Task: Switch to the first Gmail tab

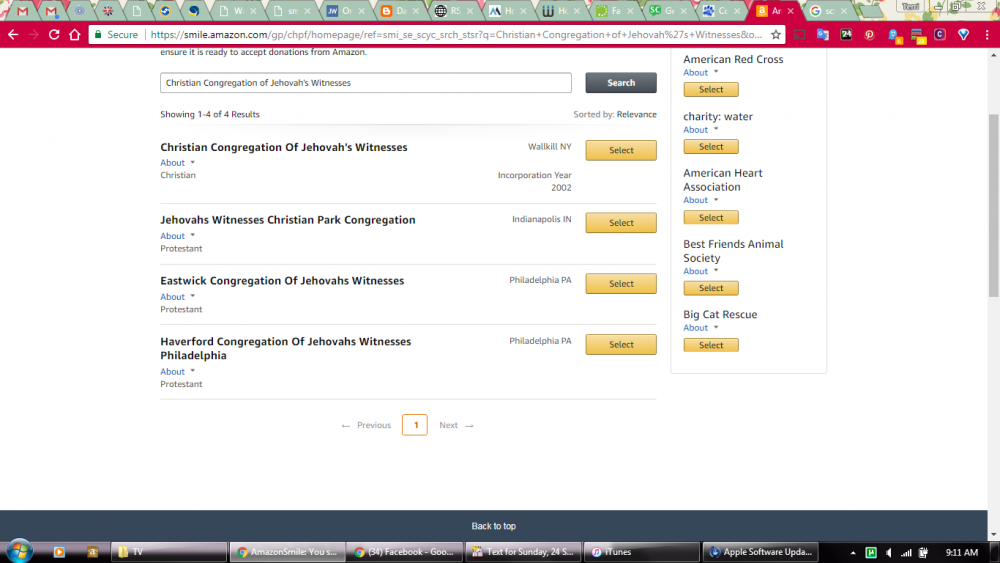Action: tap(22, 11)
